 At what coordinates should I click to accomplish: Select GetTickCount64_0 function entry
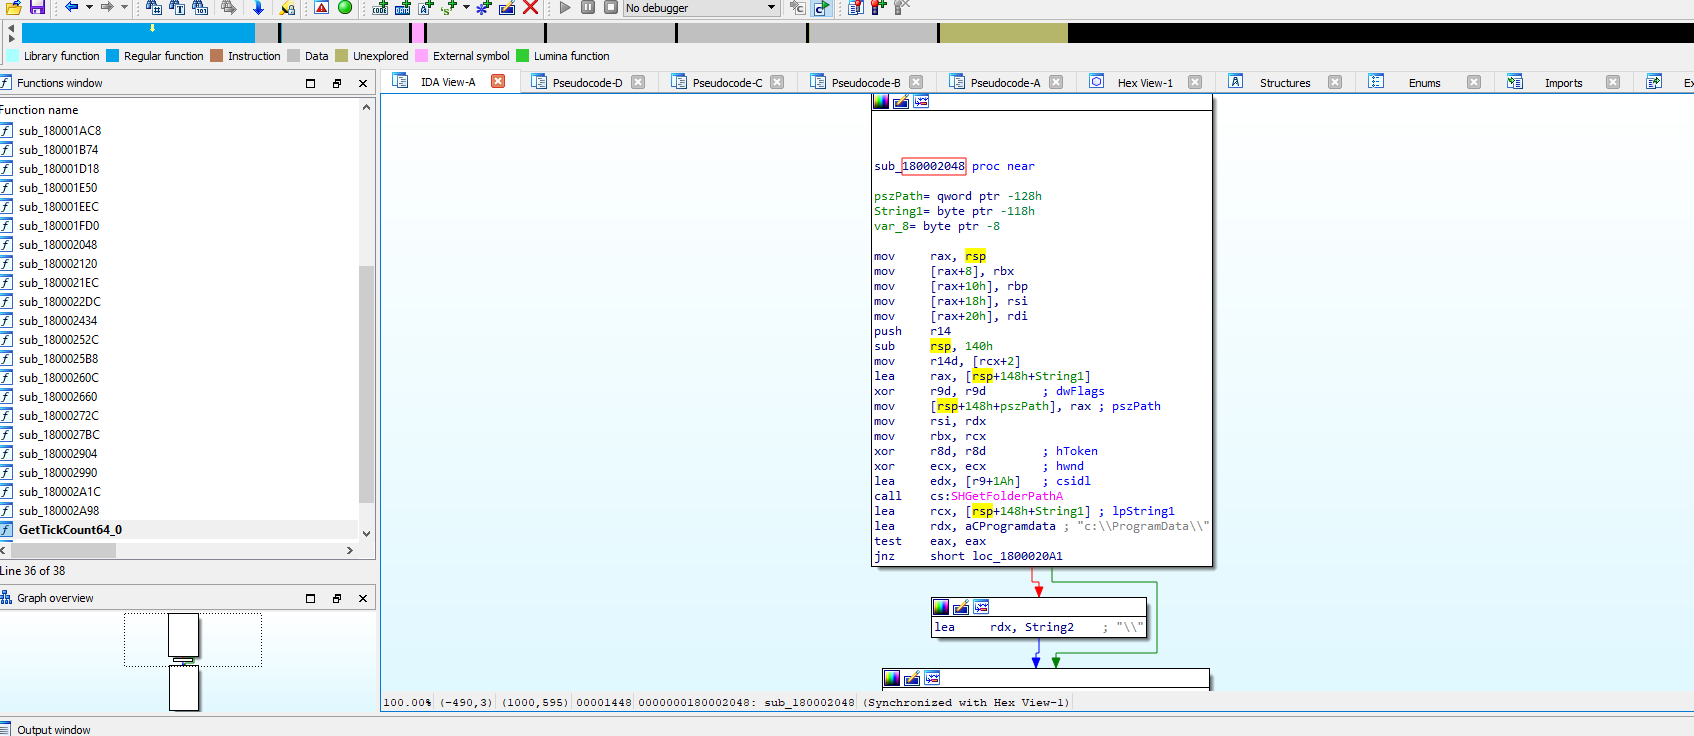[x=70, y=530]
